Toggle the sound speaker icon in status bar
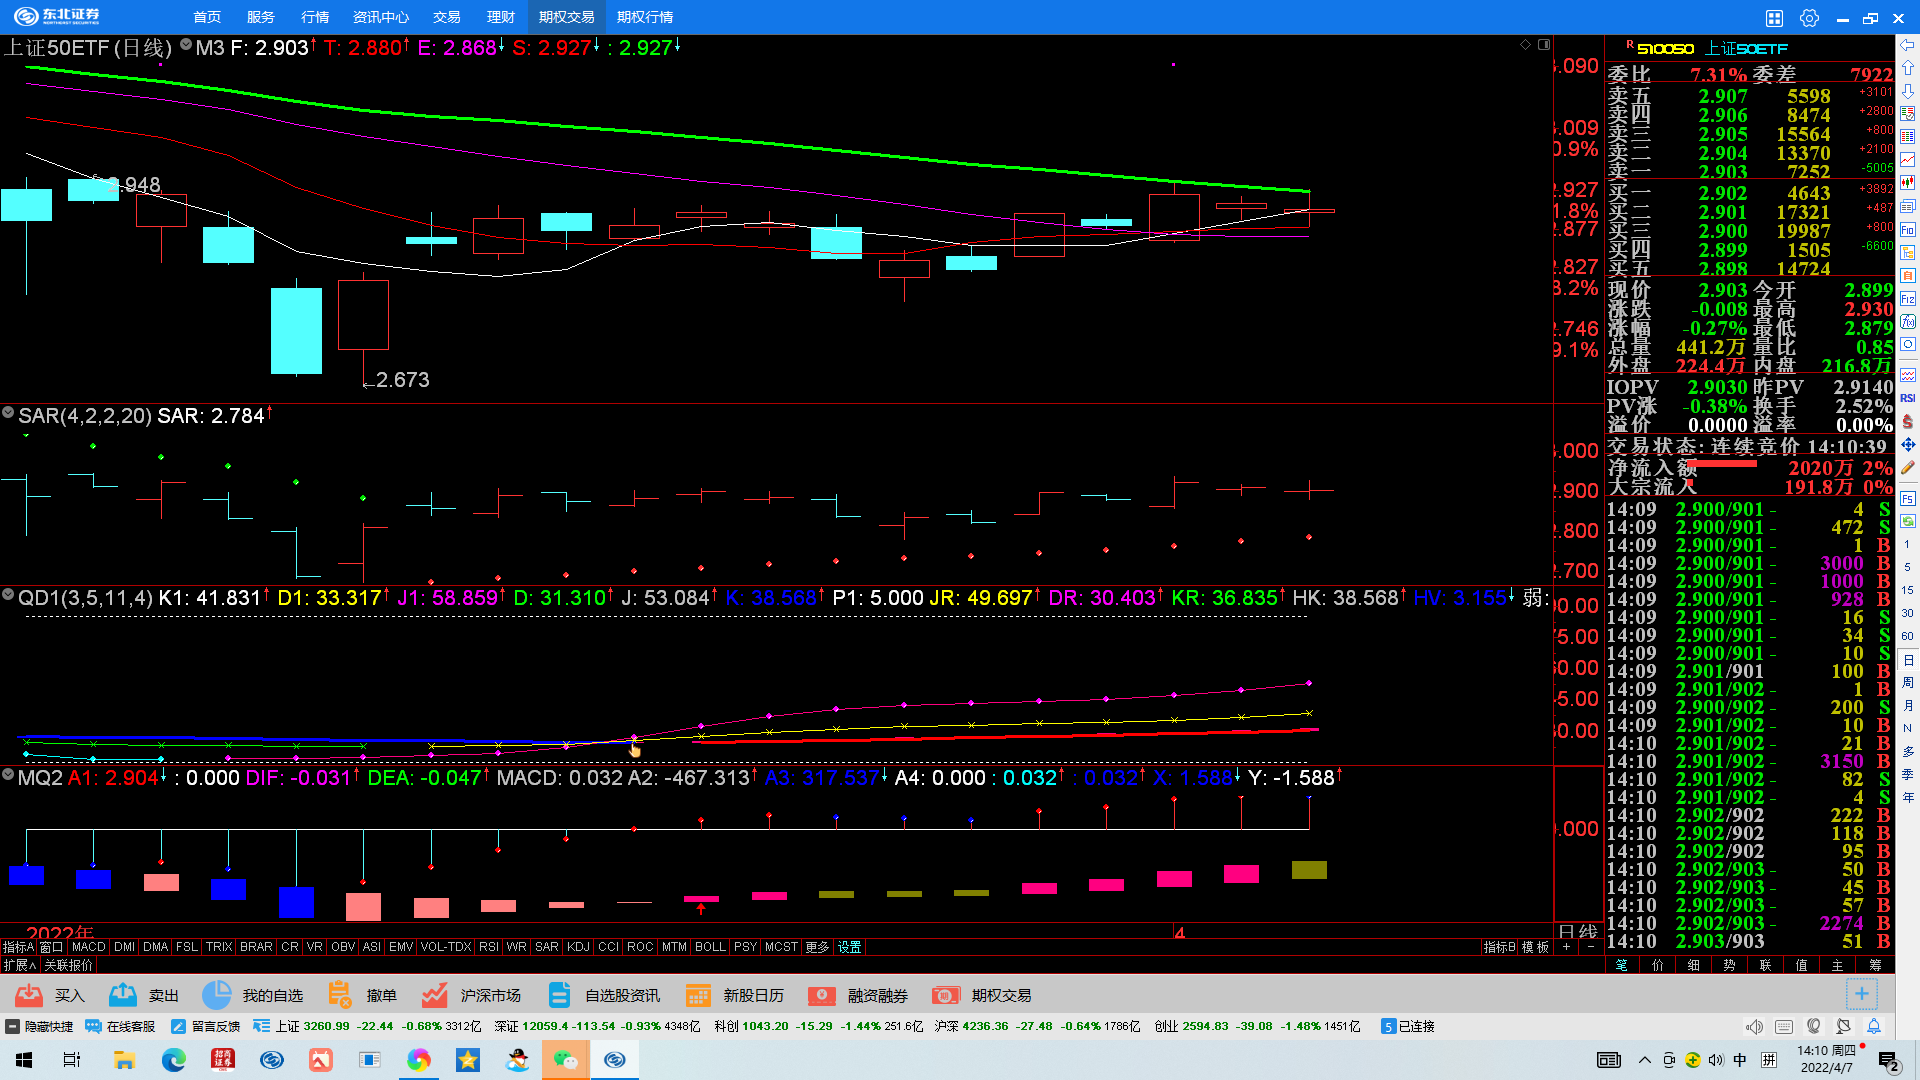Screen dimensions: 1920x1080 [x=1754, y=1026]
